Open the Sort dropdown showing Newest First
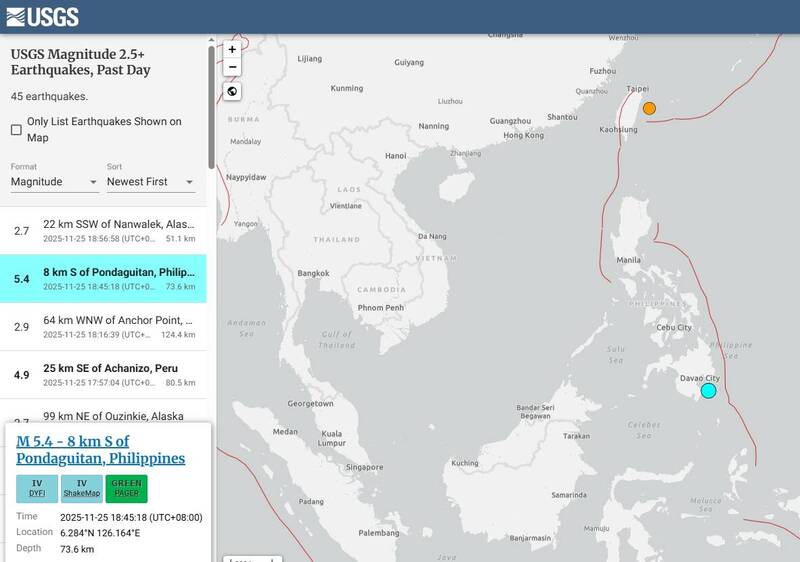800x562 pixels. tap(150, 182)
